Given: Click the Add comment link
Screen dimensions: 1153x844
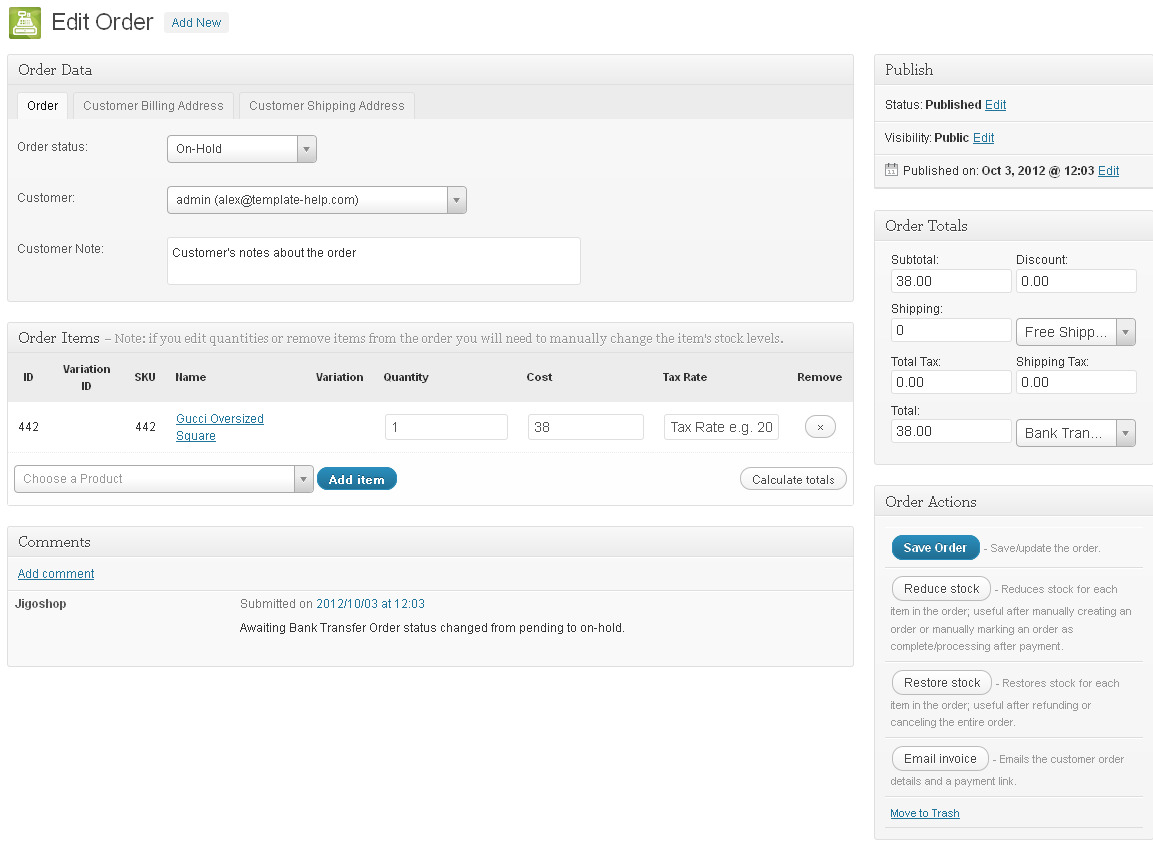Looking at the screenshot, I should (x=56, y=574).
